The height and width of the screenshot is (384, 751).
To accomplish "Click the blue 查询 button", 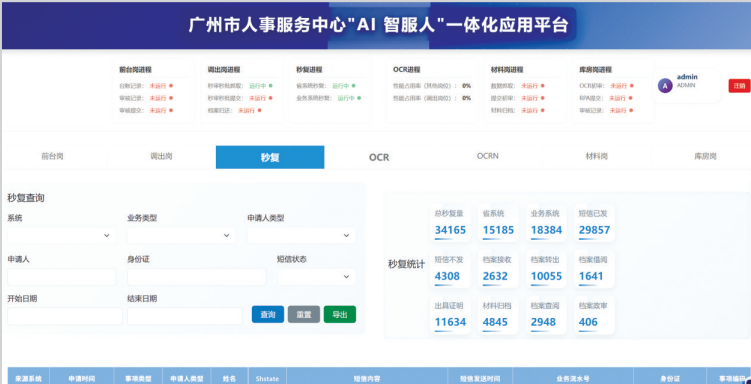I will [268, 315].
